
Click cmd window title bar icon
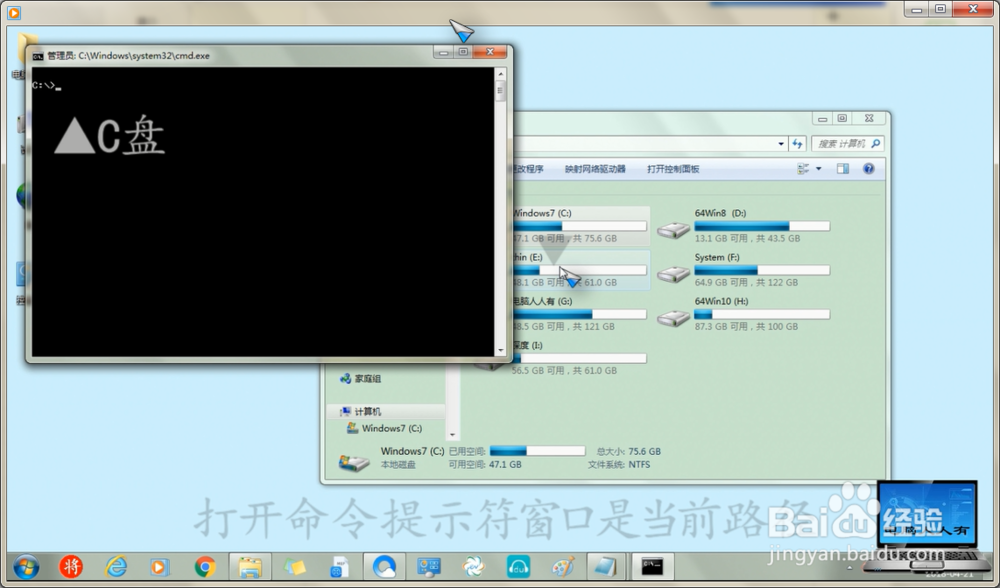coord(38,55)
